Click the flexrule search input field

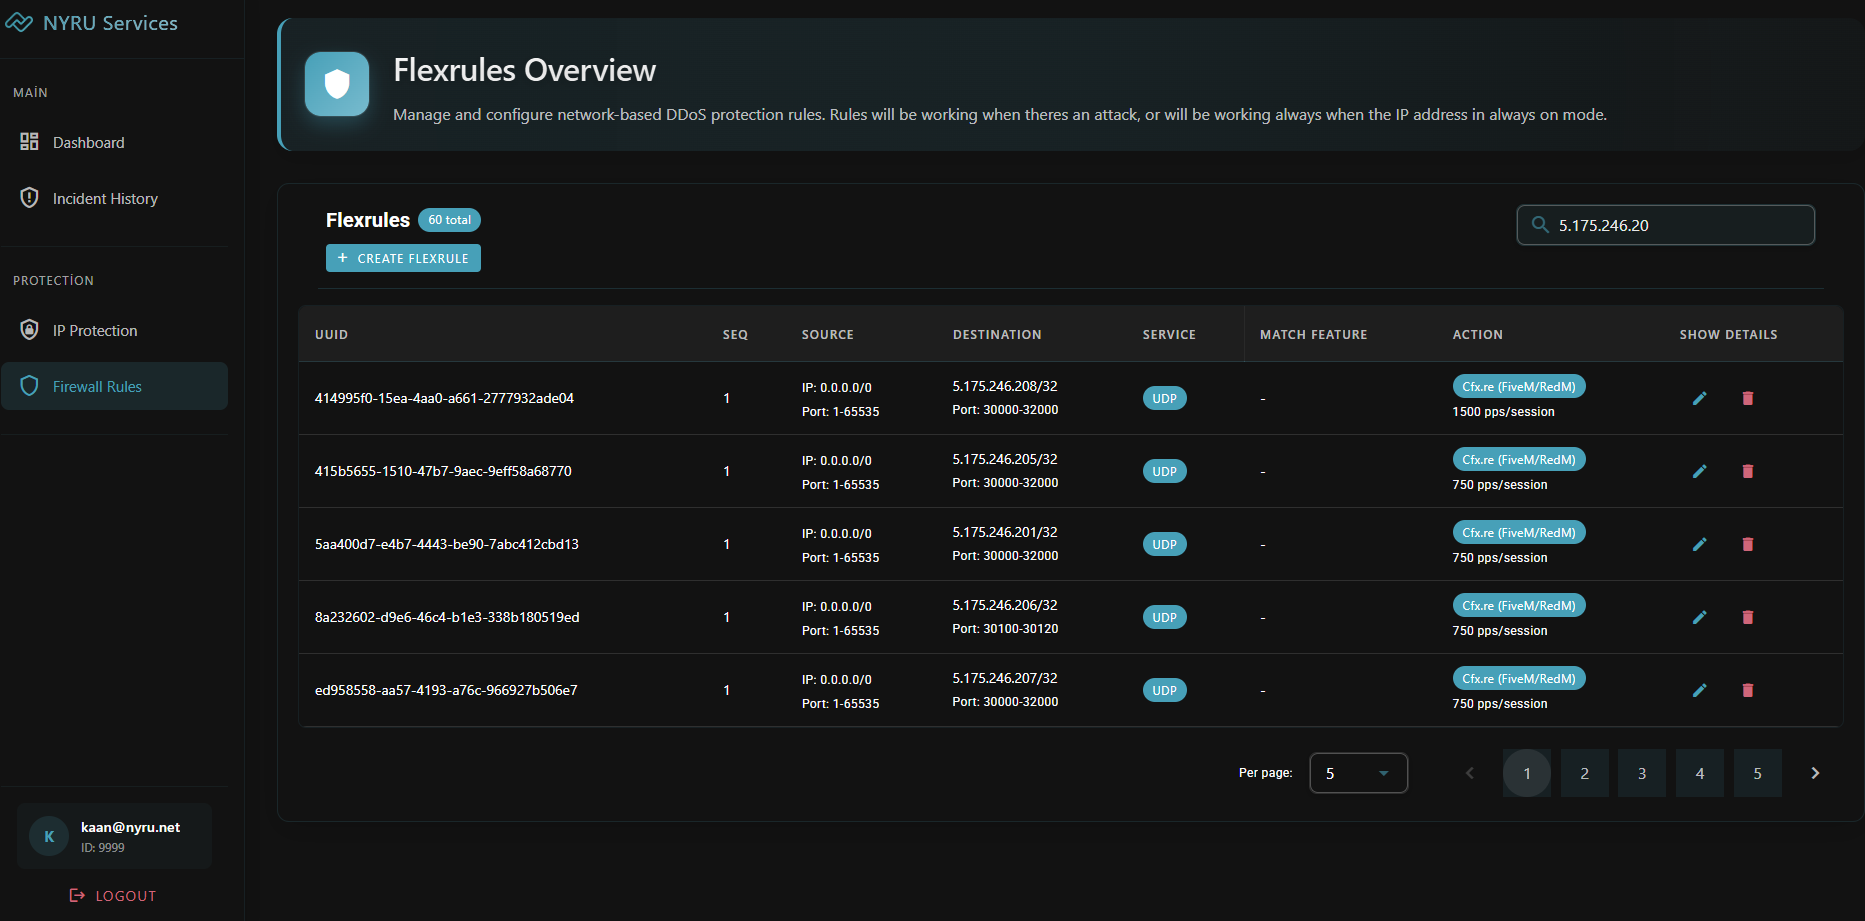(1680, 225)
